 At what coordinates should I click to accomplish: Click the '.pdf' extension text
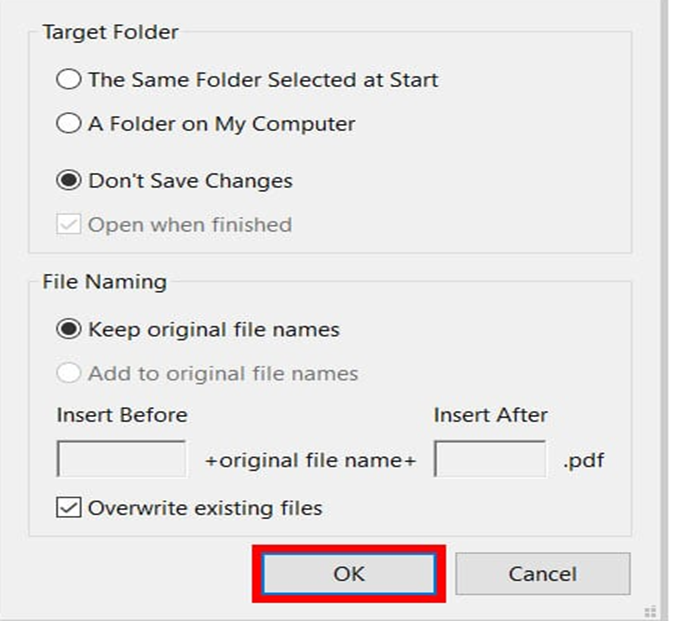[583, 461]
